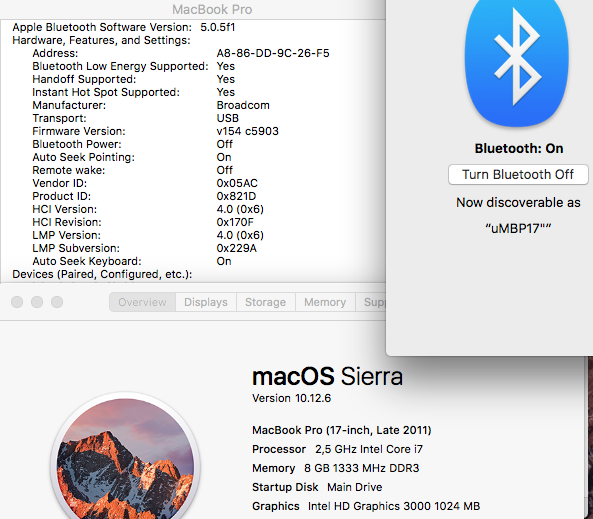The height and width of the screenshot is (519, 593).
Task: Click the LMP Subversion 0x229A value
Action: point(236,248)
